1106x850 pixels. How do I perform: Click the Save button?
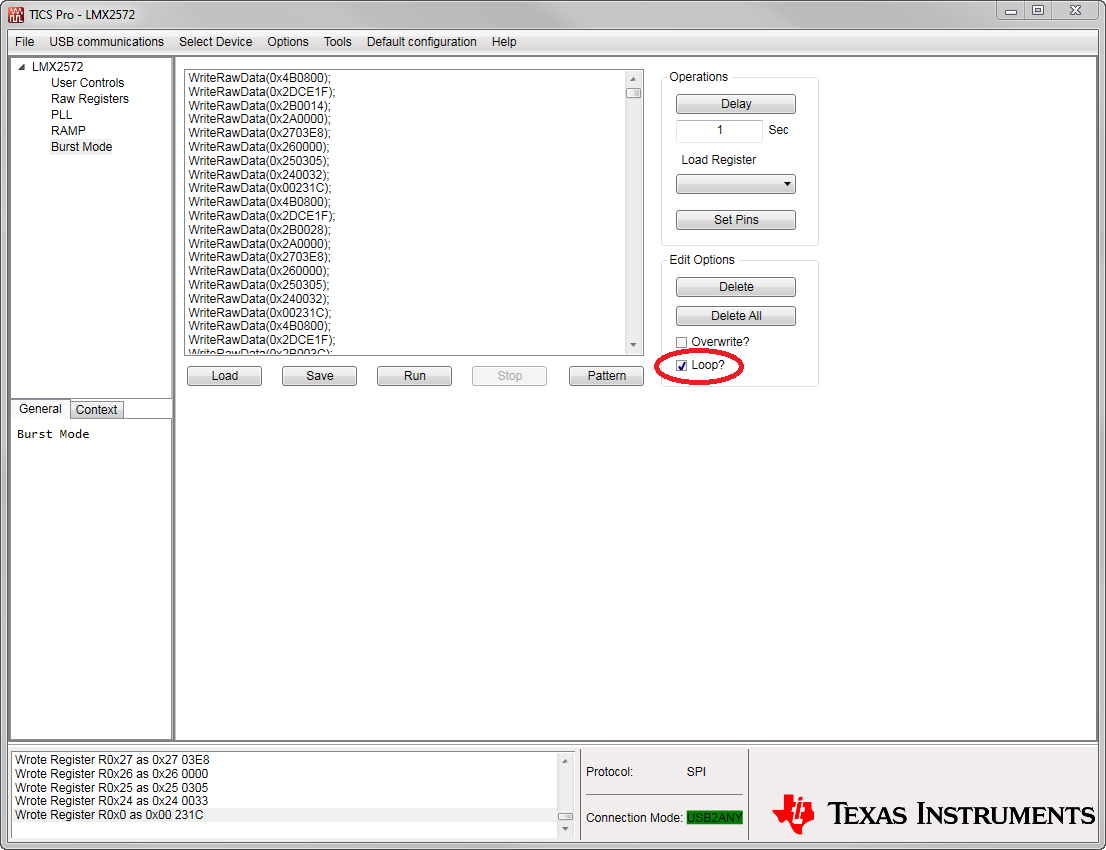(x=320, y=376)
